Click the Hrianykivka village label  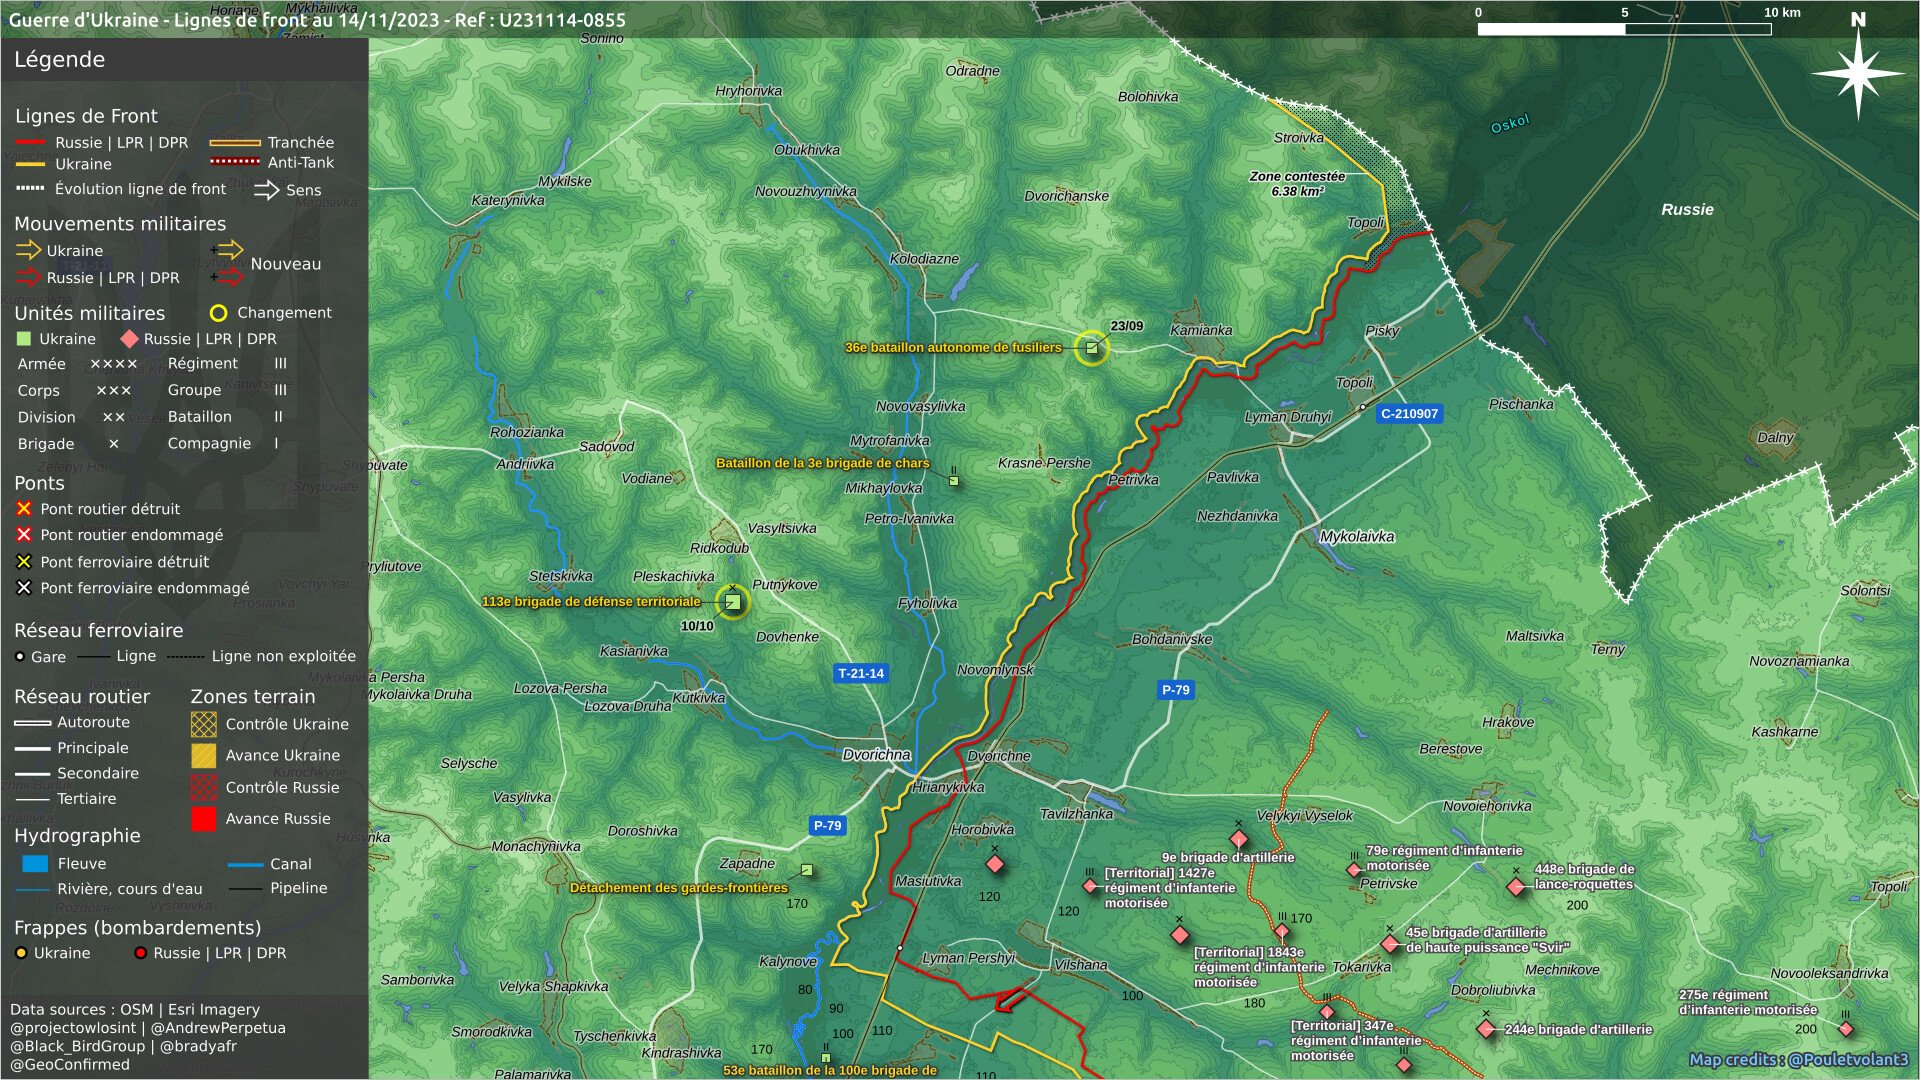[x=948, y=788]
